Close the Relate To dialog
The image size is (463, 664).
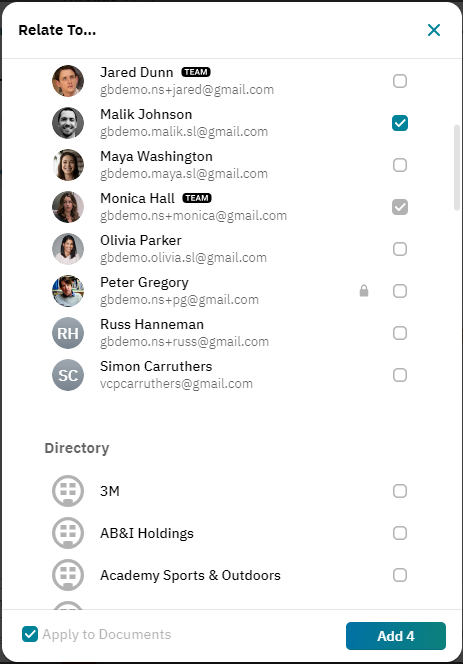[x=434, y=30]
